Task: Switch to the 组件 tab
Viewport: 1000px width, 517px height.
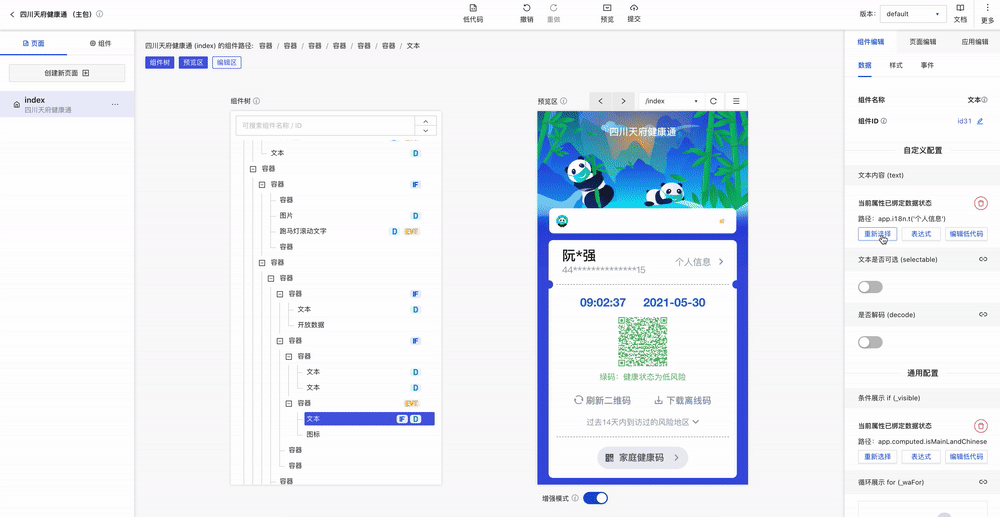Action: pyautogui.click(x=100, y=43)
